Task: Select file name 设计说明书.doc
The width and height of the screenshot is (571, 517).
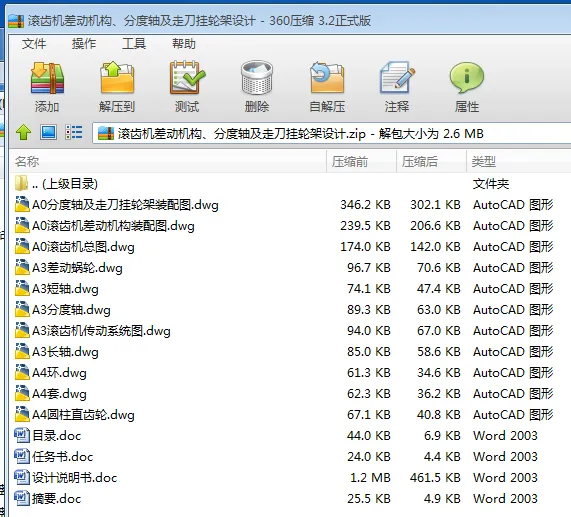Action: click(x=75, y=477)
